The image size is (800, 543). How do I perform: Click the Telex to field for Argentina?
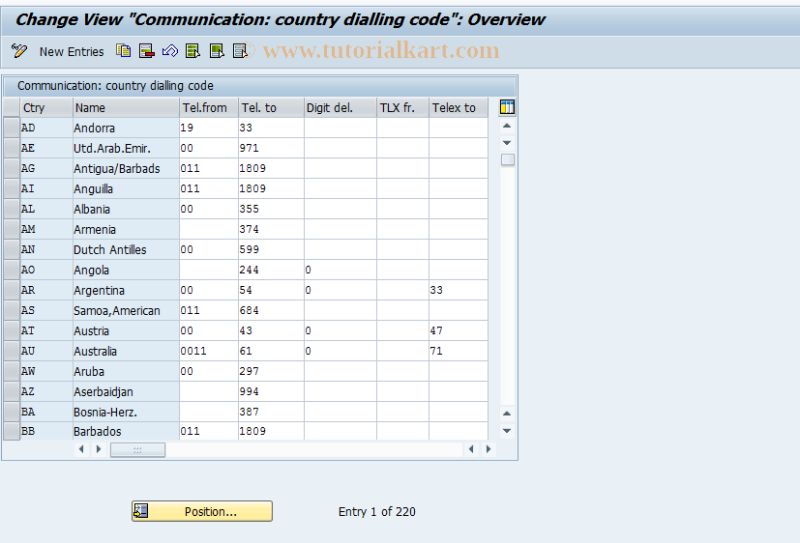point(458,290)
